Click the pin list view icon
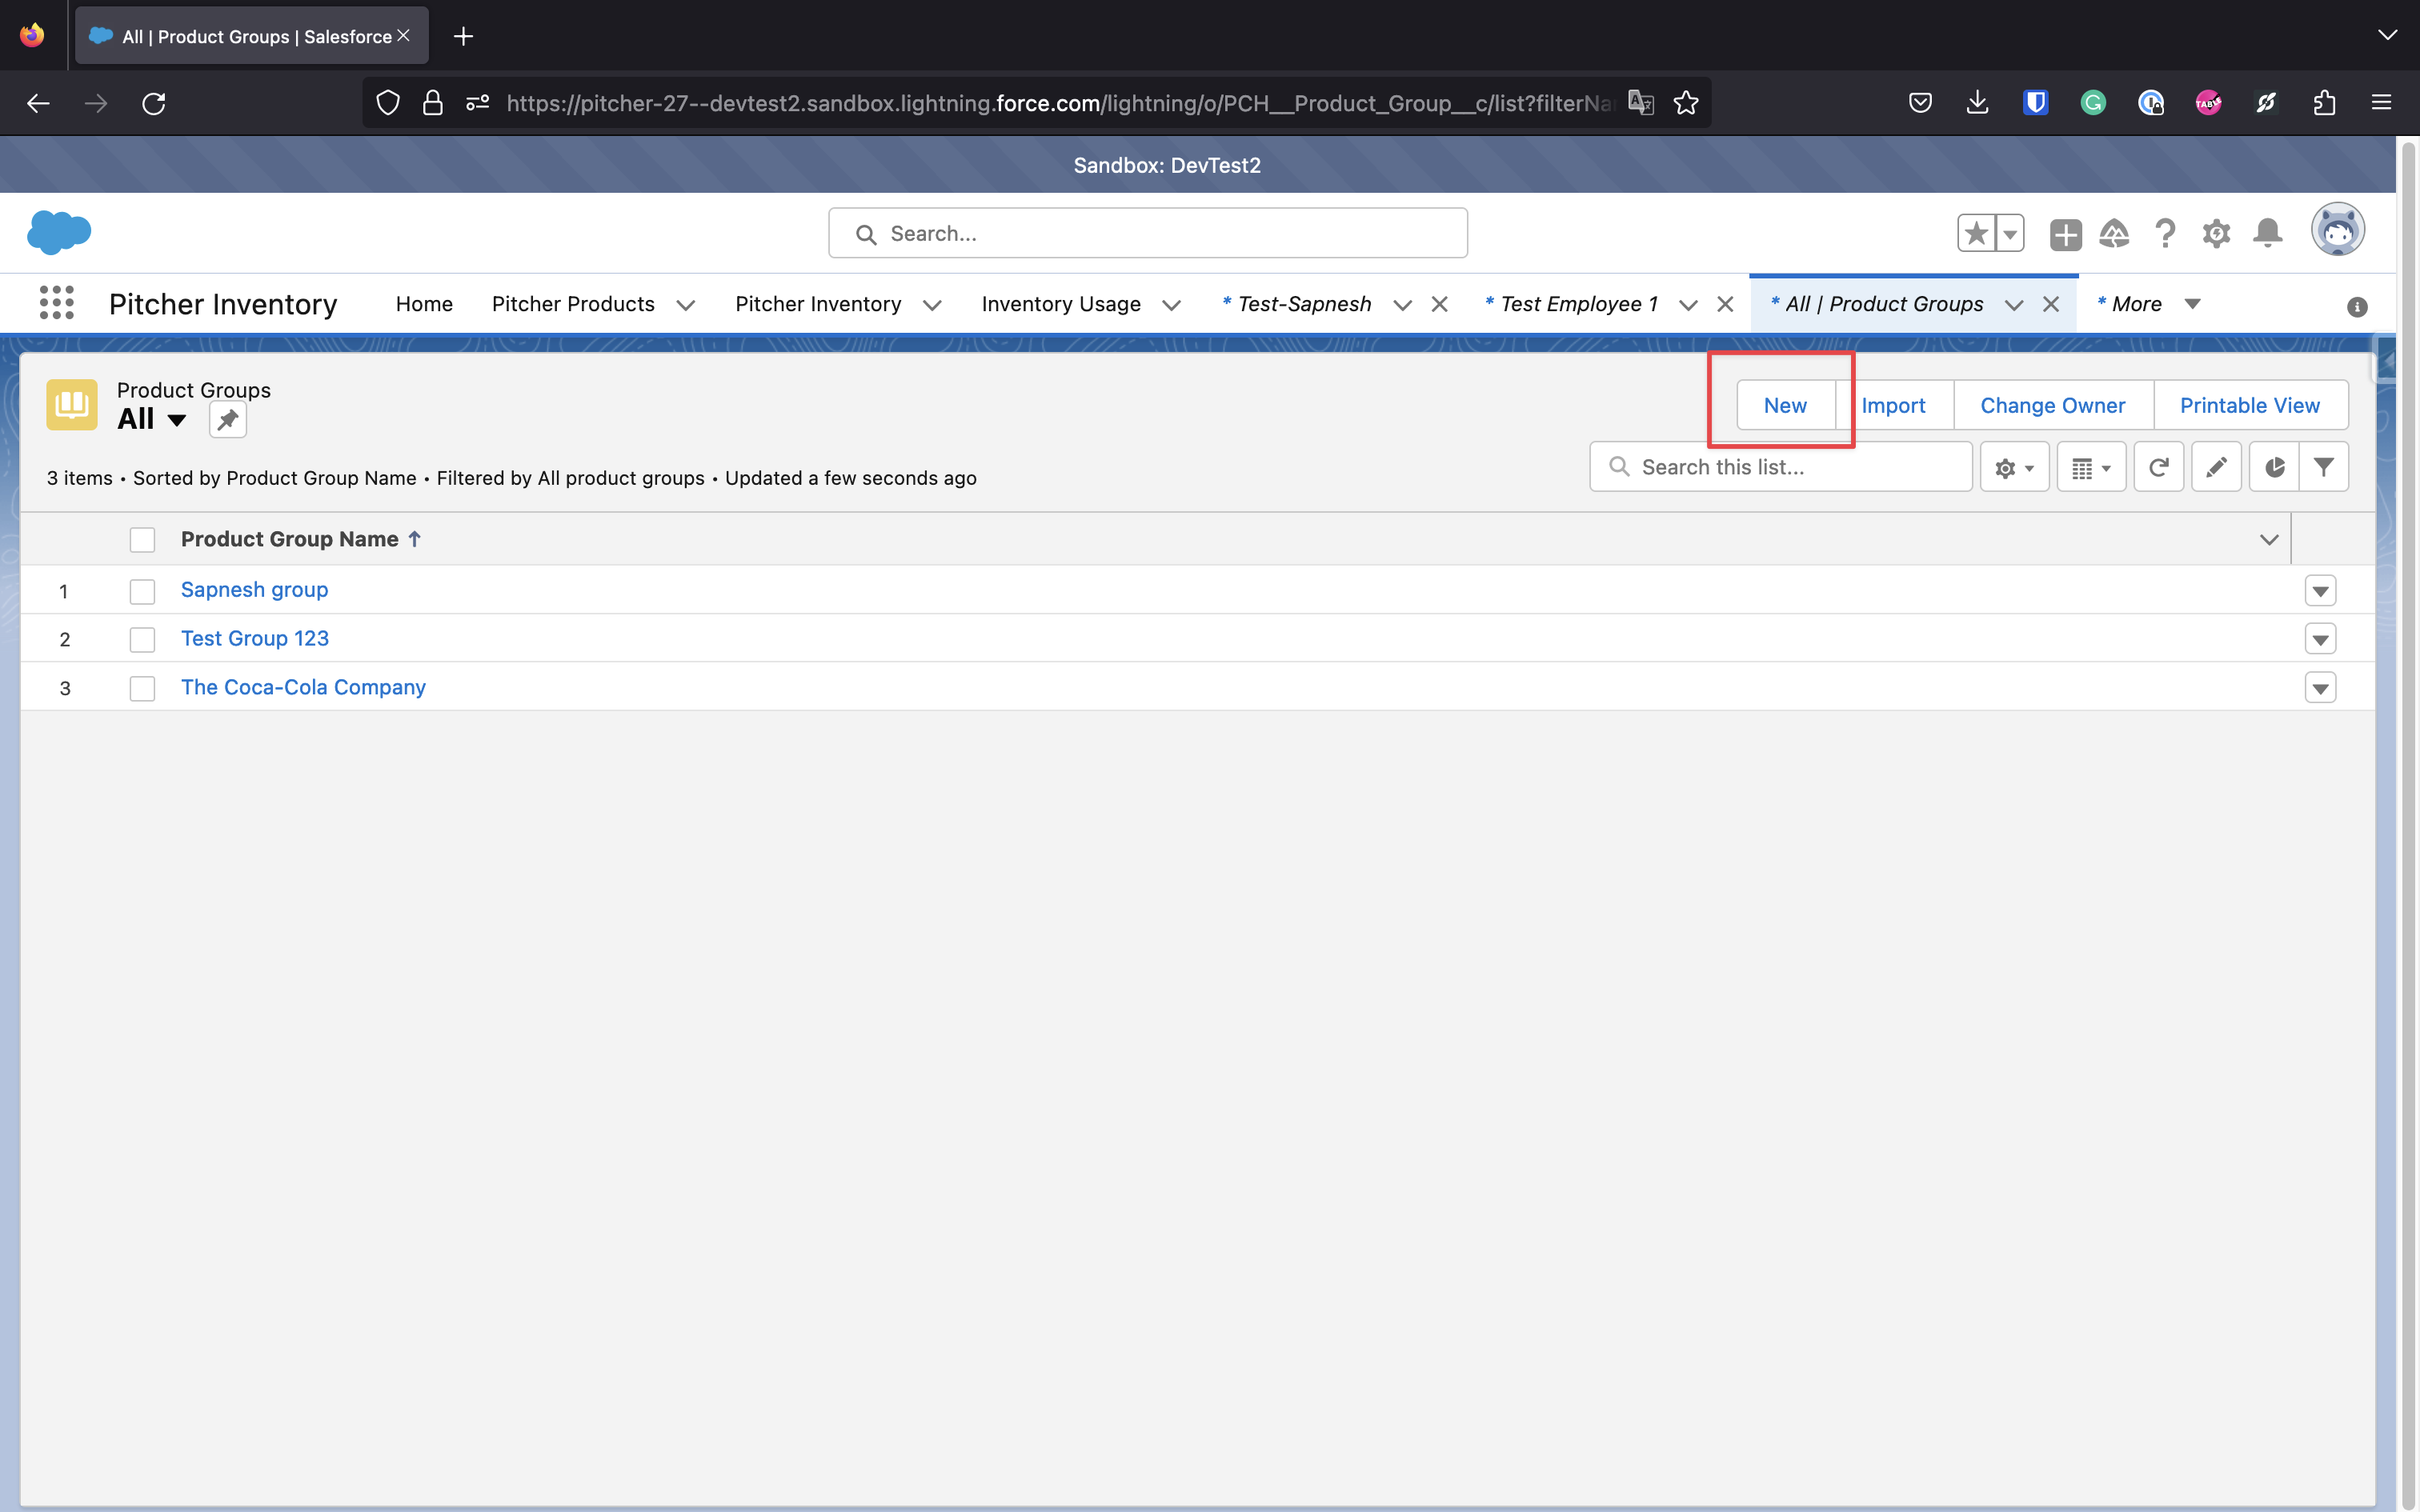The image size is (2420, 1512). click(x=228, y=420)
